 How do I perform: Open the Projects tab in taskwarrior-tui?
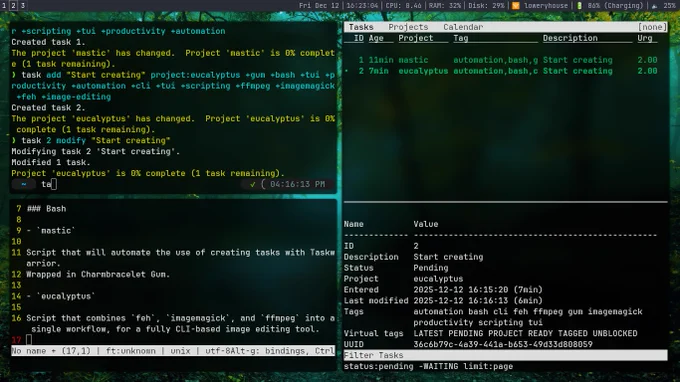coord(408,27)
